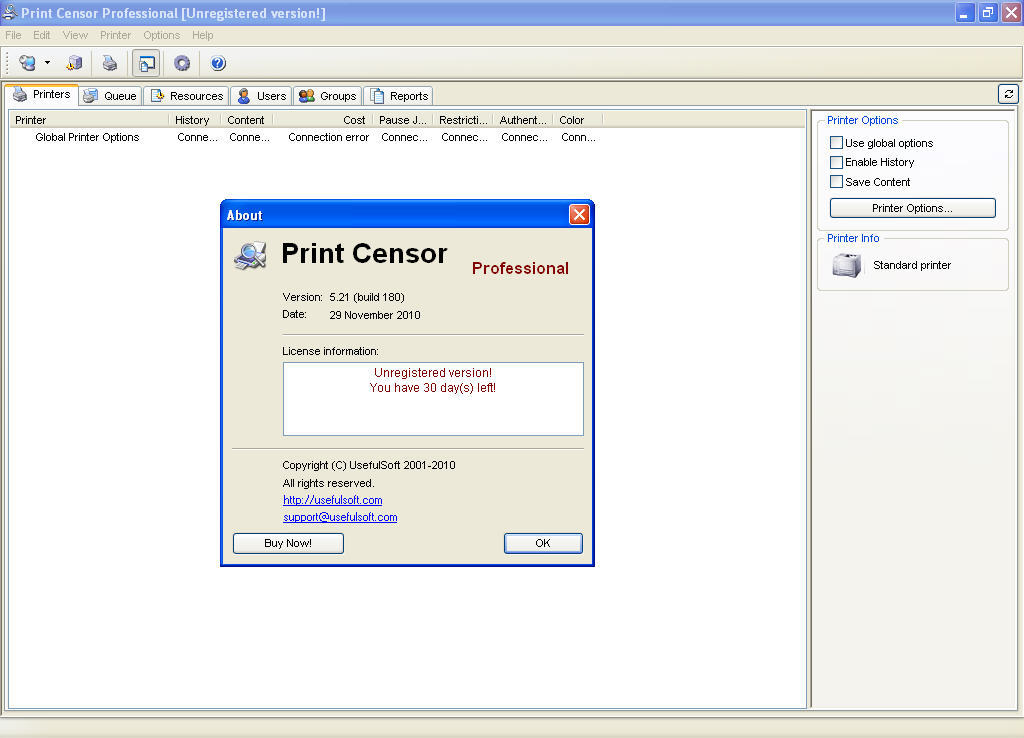Screen dimensions: 1024x738
Task: Click the print toolbar icon
Action: pos(110,62)
